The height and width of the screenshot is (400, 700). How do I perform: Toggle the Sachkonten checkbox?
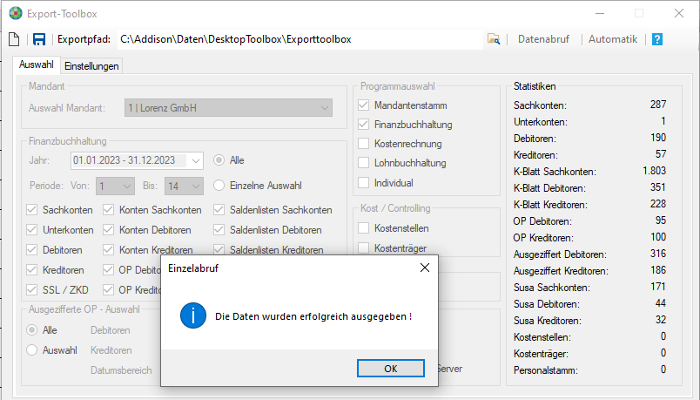32,210
